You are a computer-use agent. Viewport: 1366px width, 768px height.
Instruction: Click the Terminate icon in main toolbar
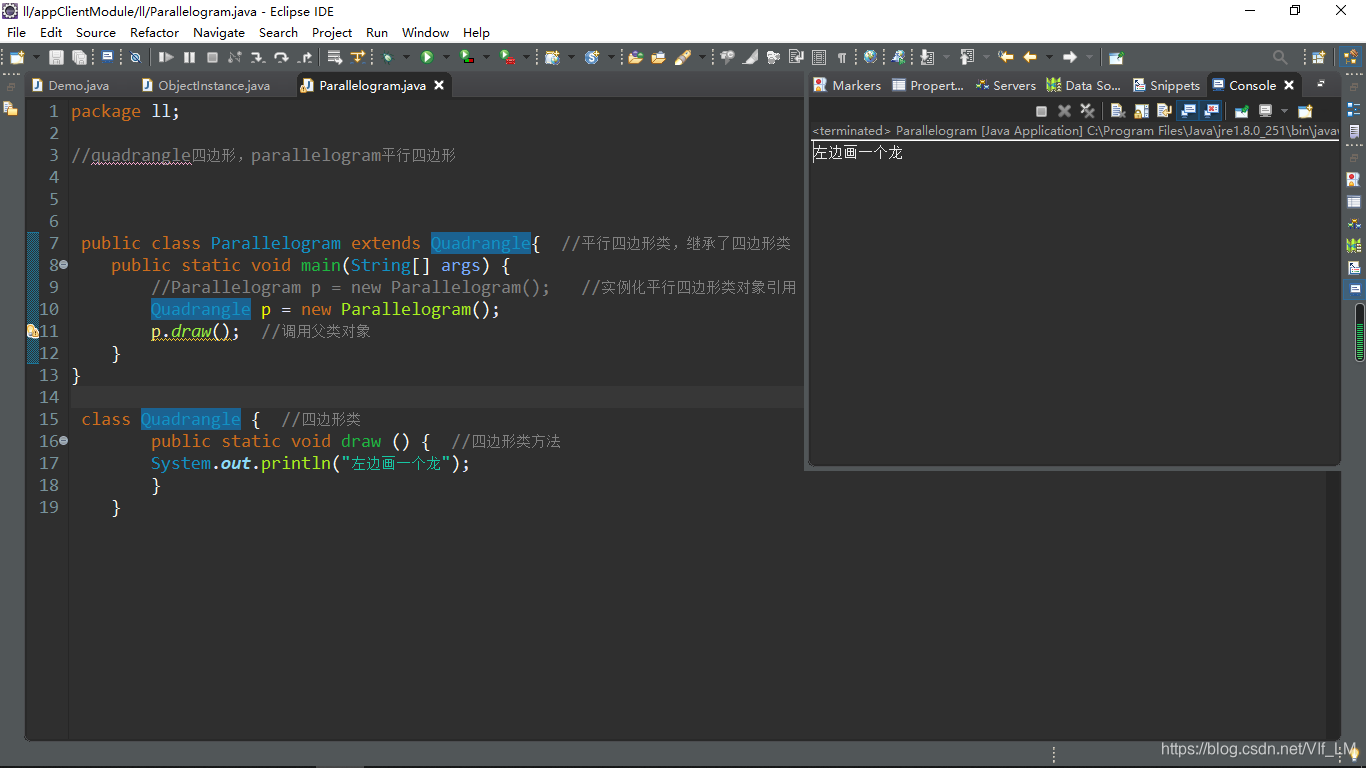(x=212, y=57)
